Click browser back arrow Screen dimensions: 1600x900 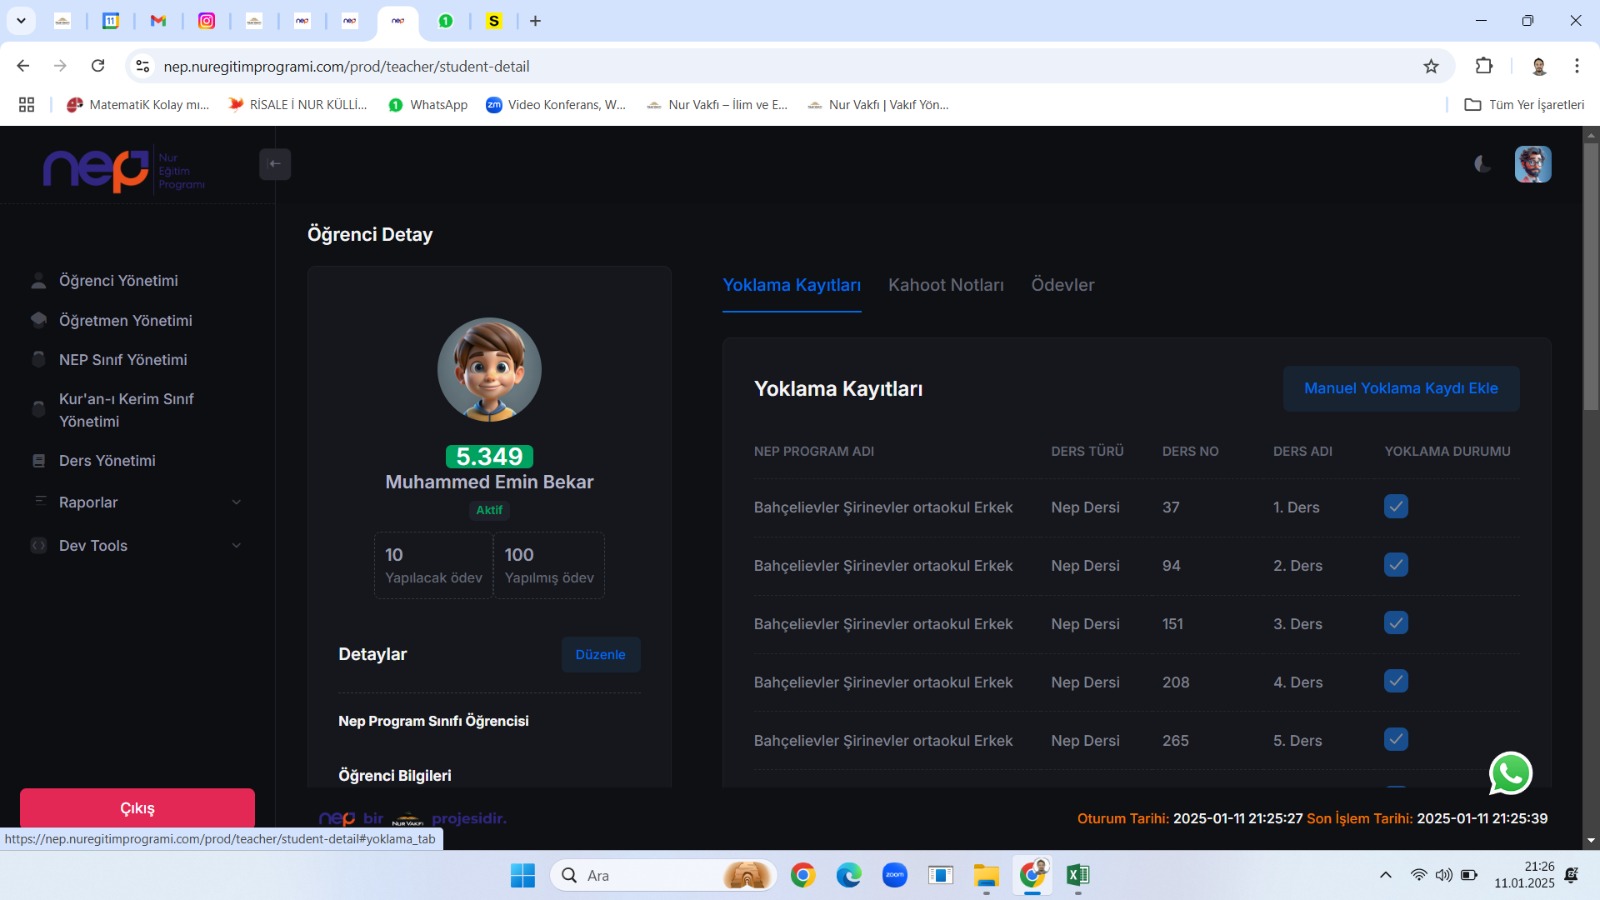point(23,66)
